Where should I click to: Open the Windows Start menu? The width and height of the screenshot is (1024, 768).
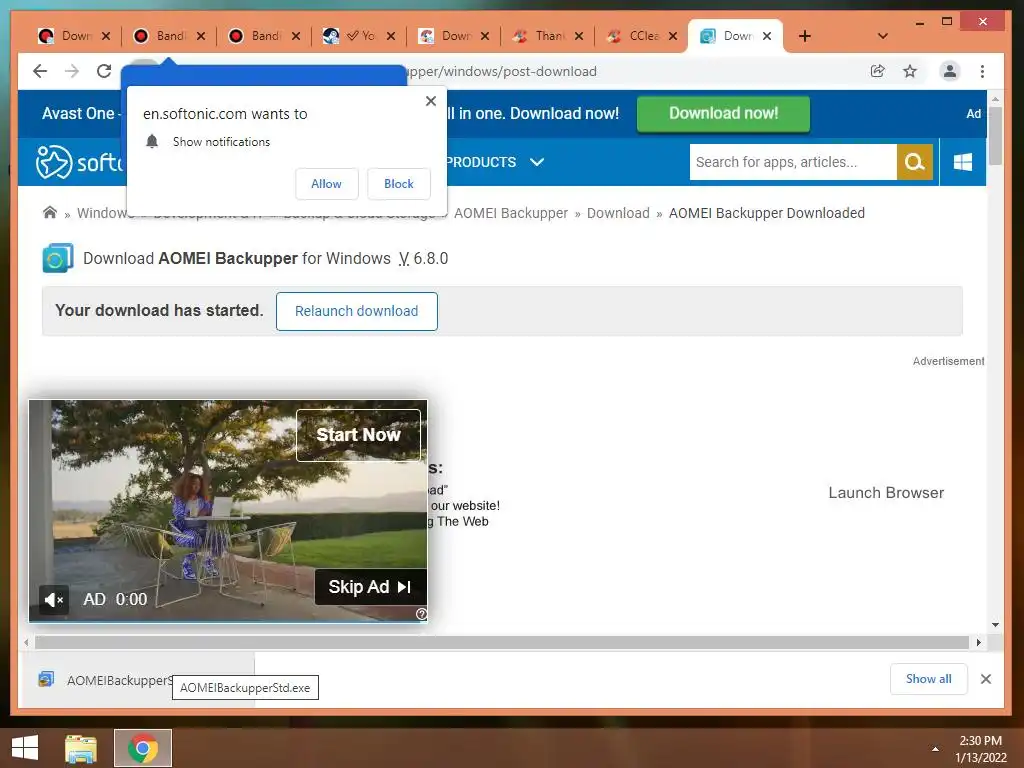click(25, 748)
